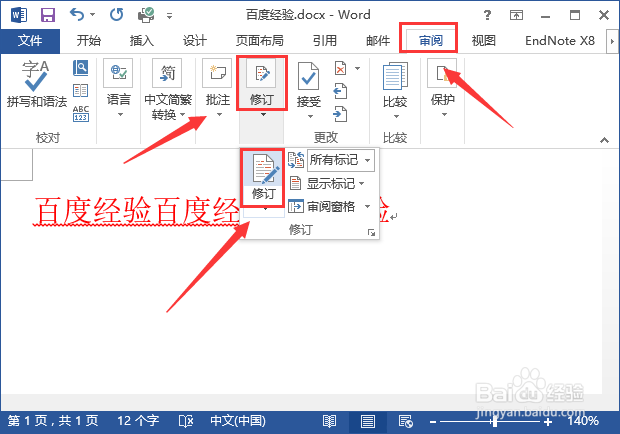Screen dimensions: 620x434
Task: Switch to the 设计 tab
Action: (x=195, y=41)
